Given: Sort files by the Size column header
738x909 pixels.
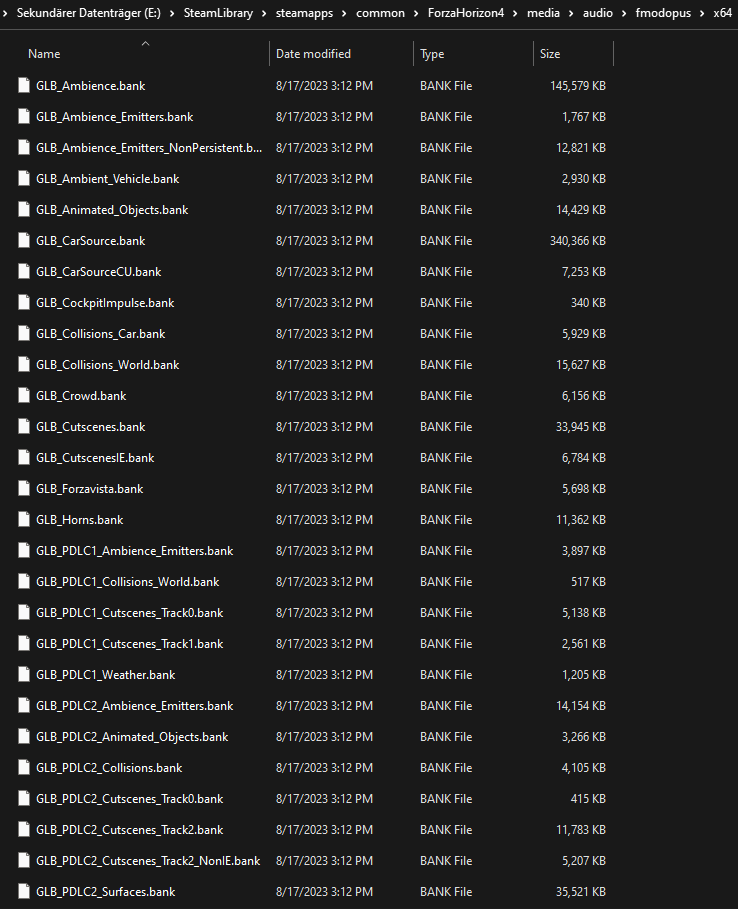Looking at the screenshot, I should coord(550,54).
